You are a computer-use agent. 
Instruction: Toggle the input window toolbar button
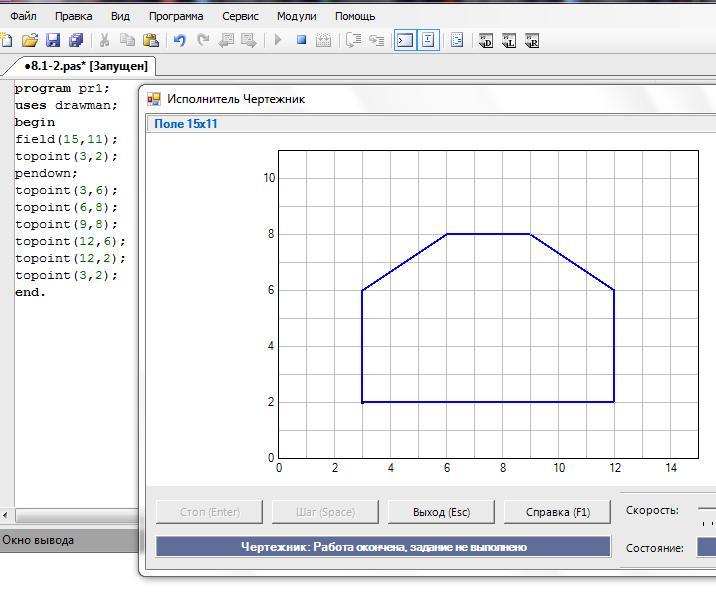click(x=428, y=41)
